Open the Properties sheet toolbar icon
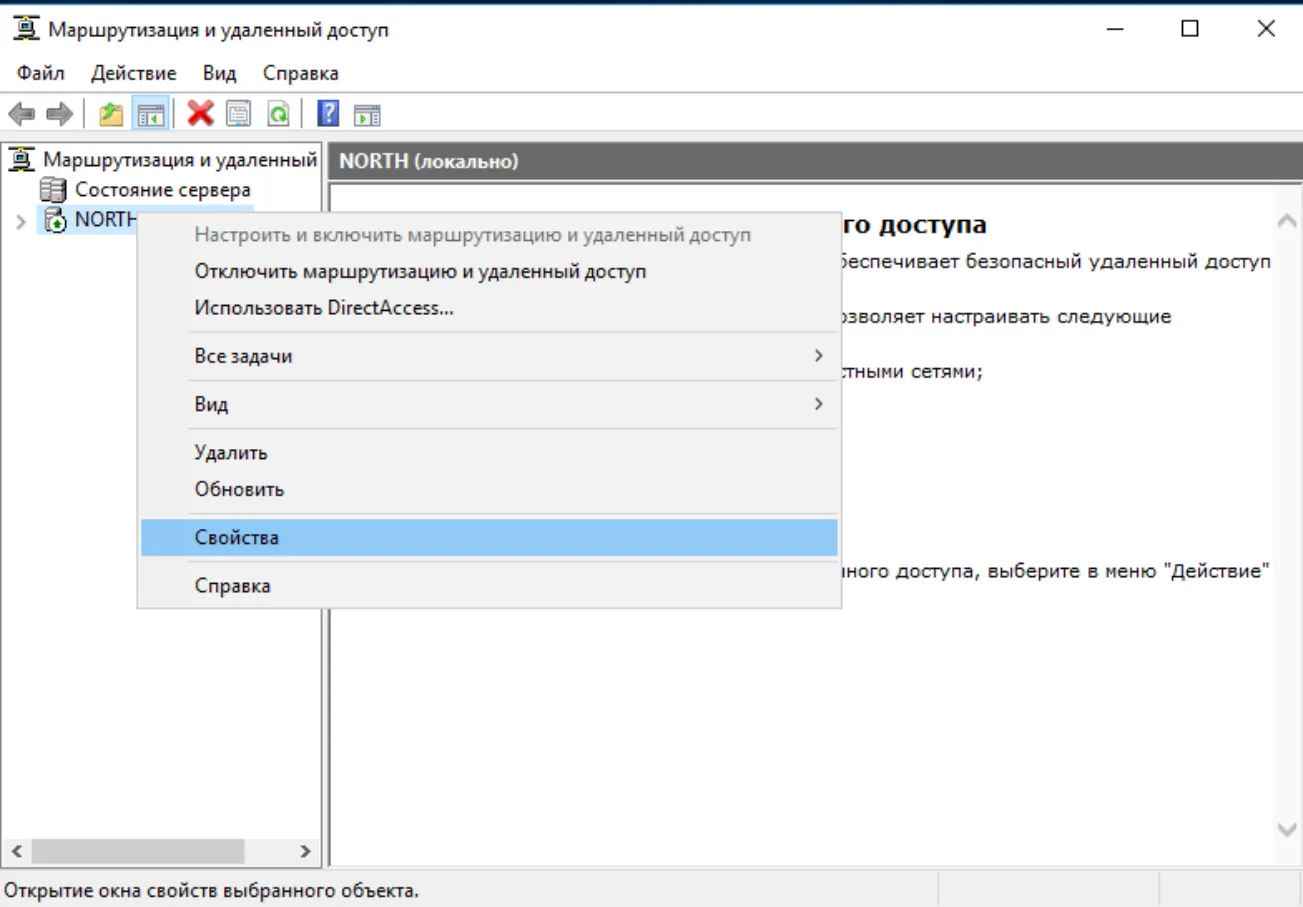Viewport: 1303px width, 907px height. click(x=239, y=114)
